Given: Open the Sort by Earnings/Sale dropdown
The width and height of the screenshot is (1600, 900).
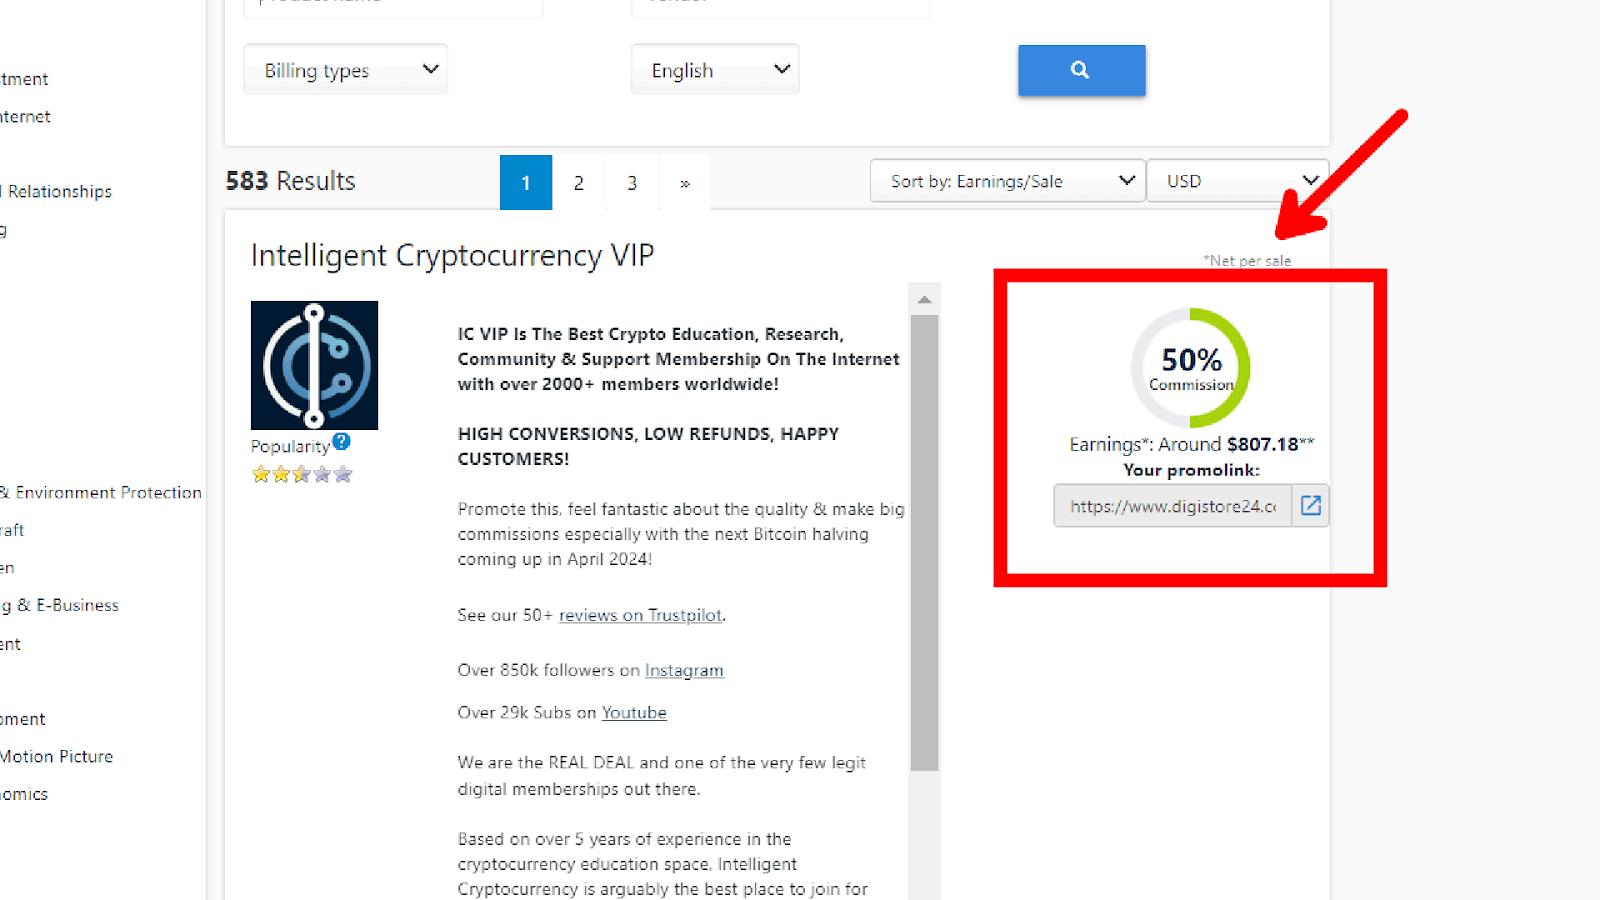Looking at the screenshot, I should click(x=1008, y=181).
